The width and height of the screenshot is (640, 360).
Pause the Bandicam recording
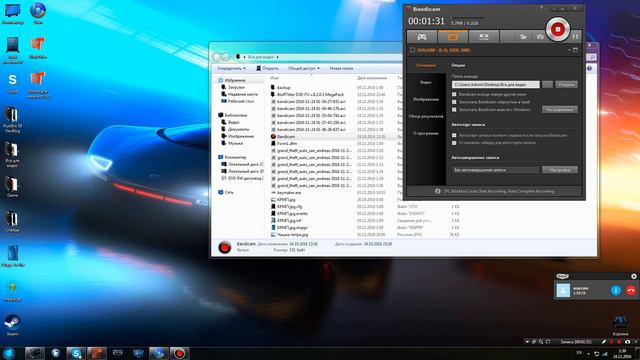click(x=575, y=37)
